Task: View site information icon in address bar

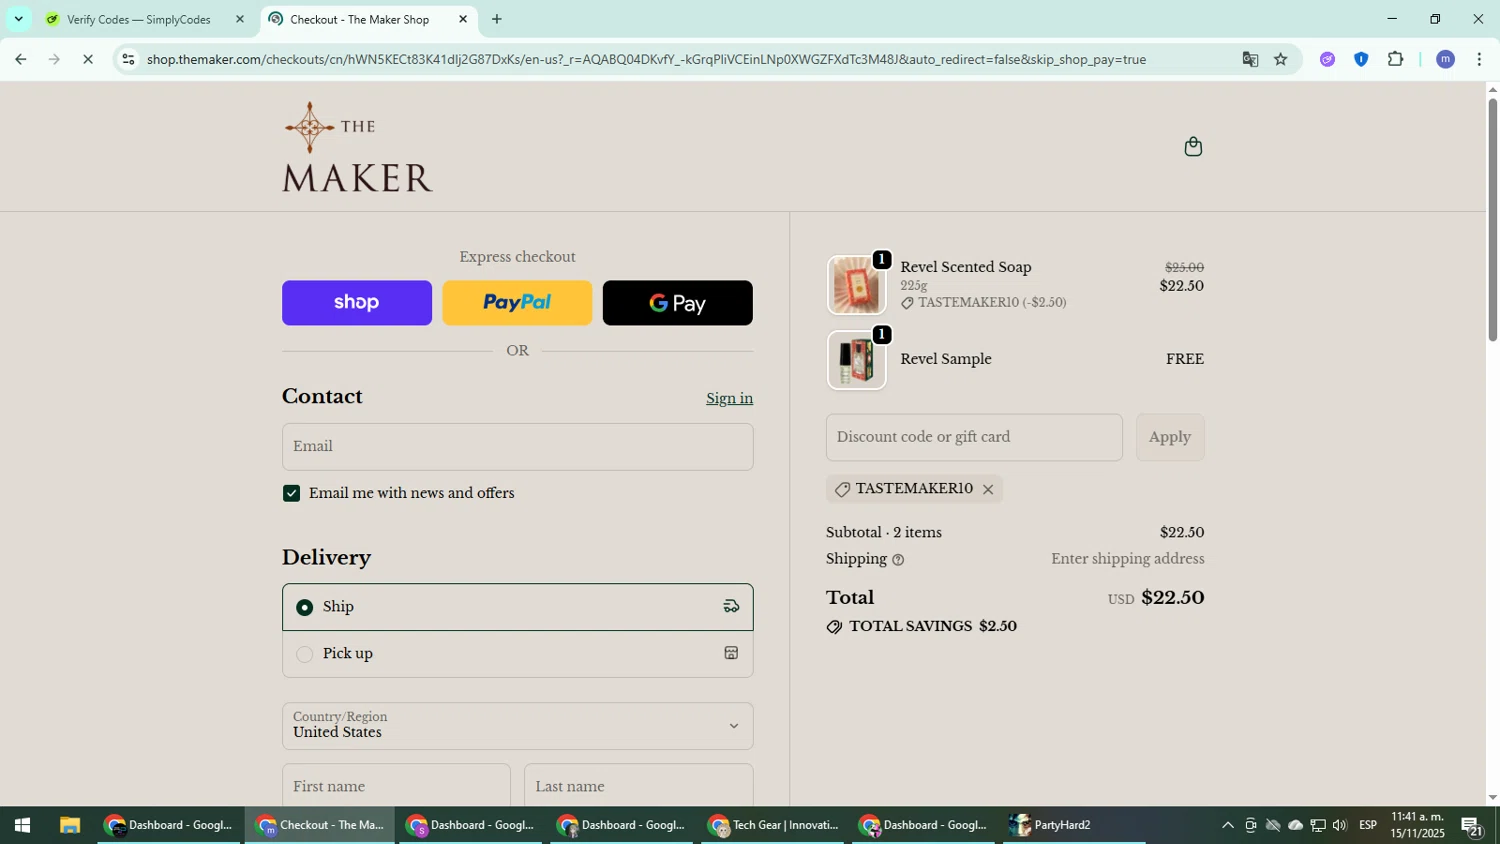Action: click(x=128, y=59)
